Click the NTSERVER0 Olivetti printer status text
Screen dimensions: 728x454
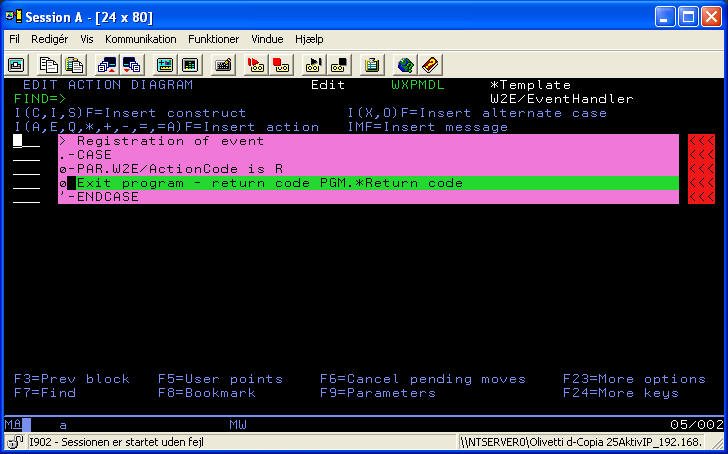tap(580, 442)
